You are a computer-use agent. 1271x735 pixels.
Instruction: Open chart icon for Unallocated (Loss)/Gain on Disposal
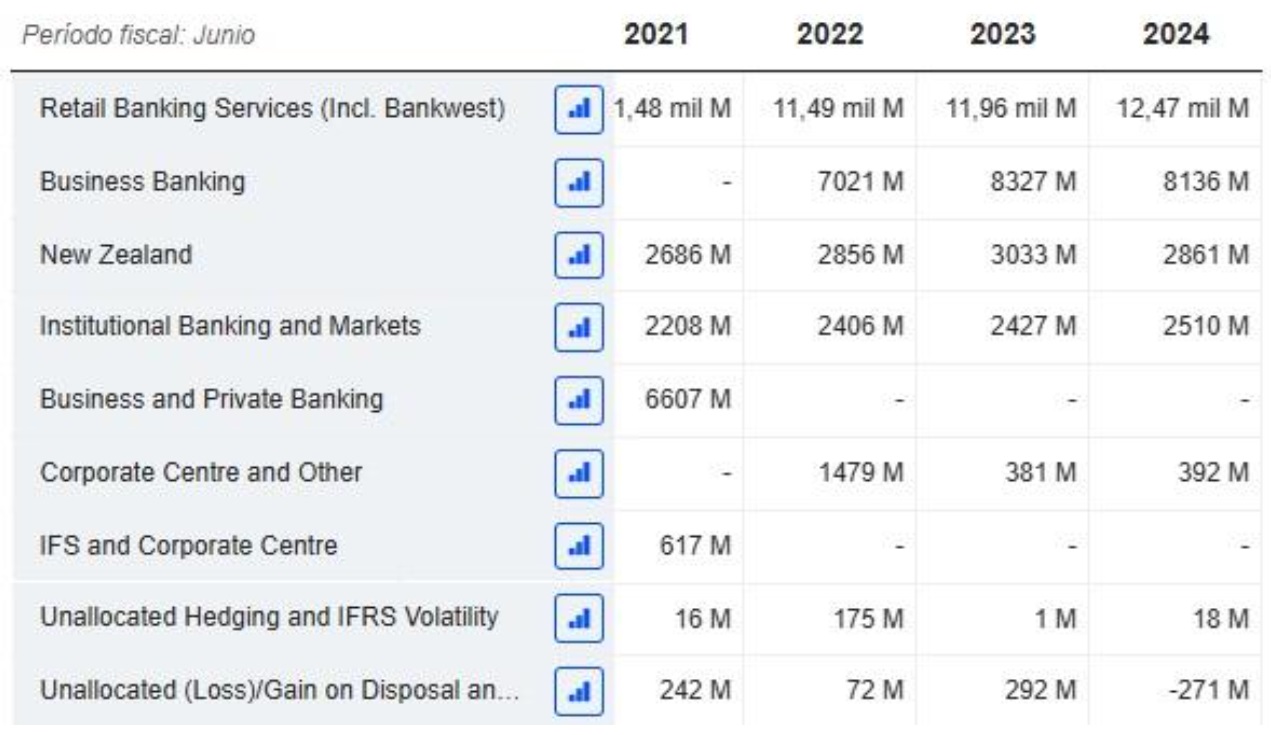(x=579, y=691)
